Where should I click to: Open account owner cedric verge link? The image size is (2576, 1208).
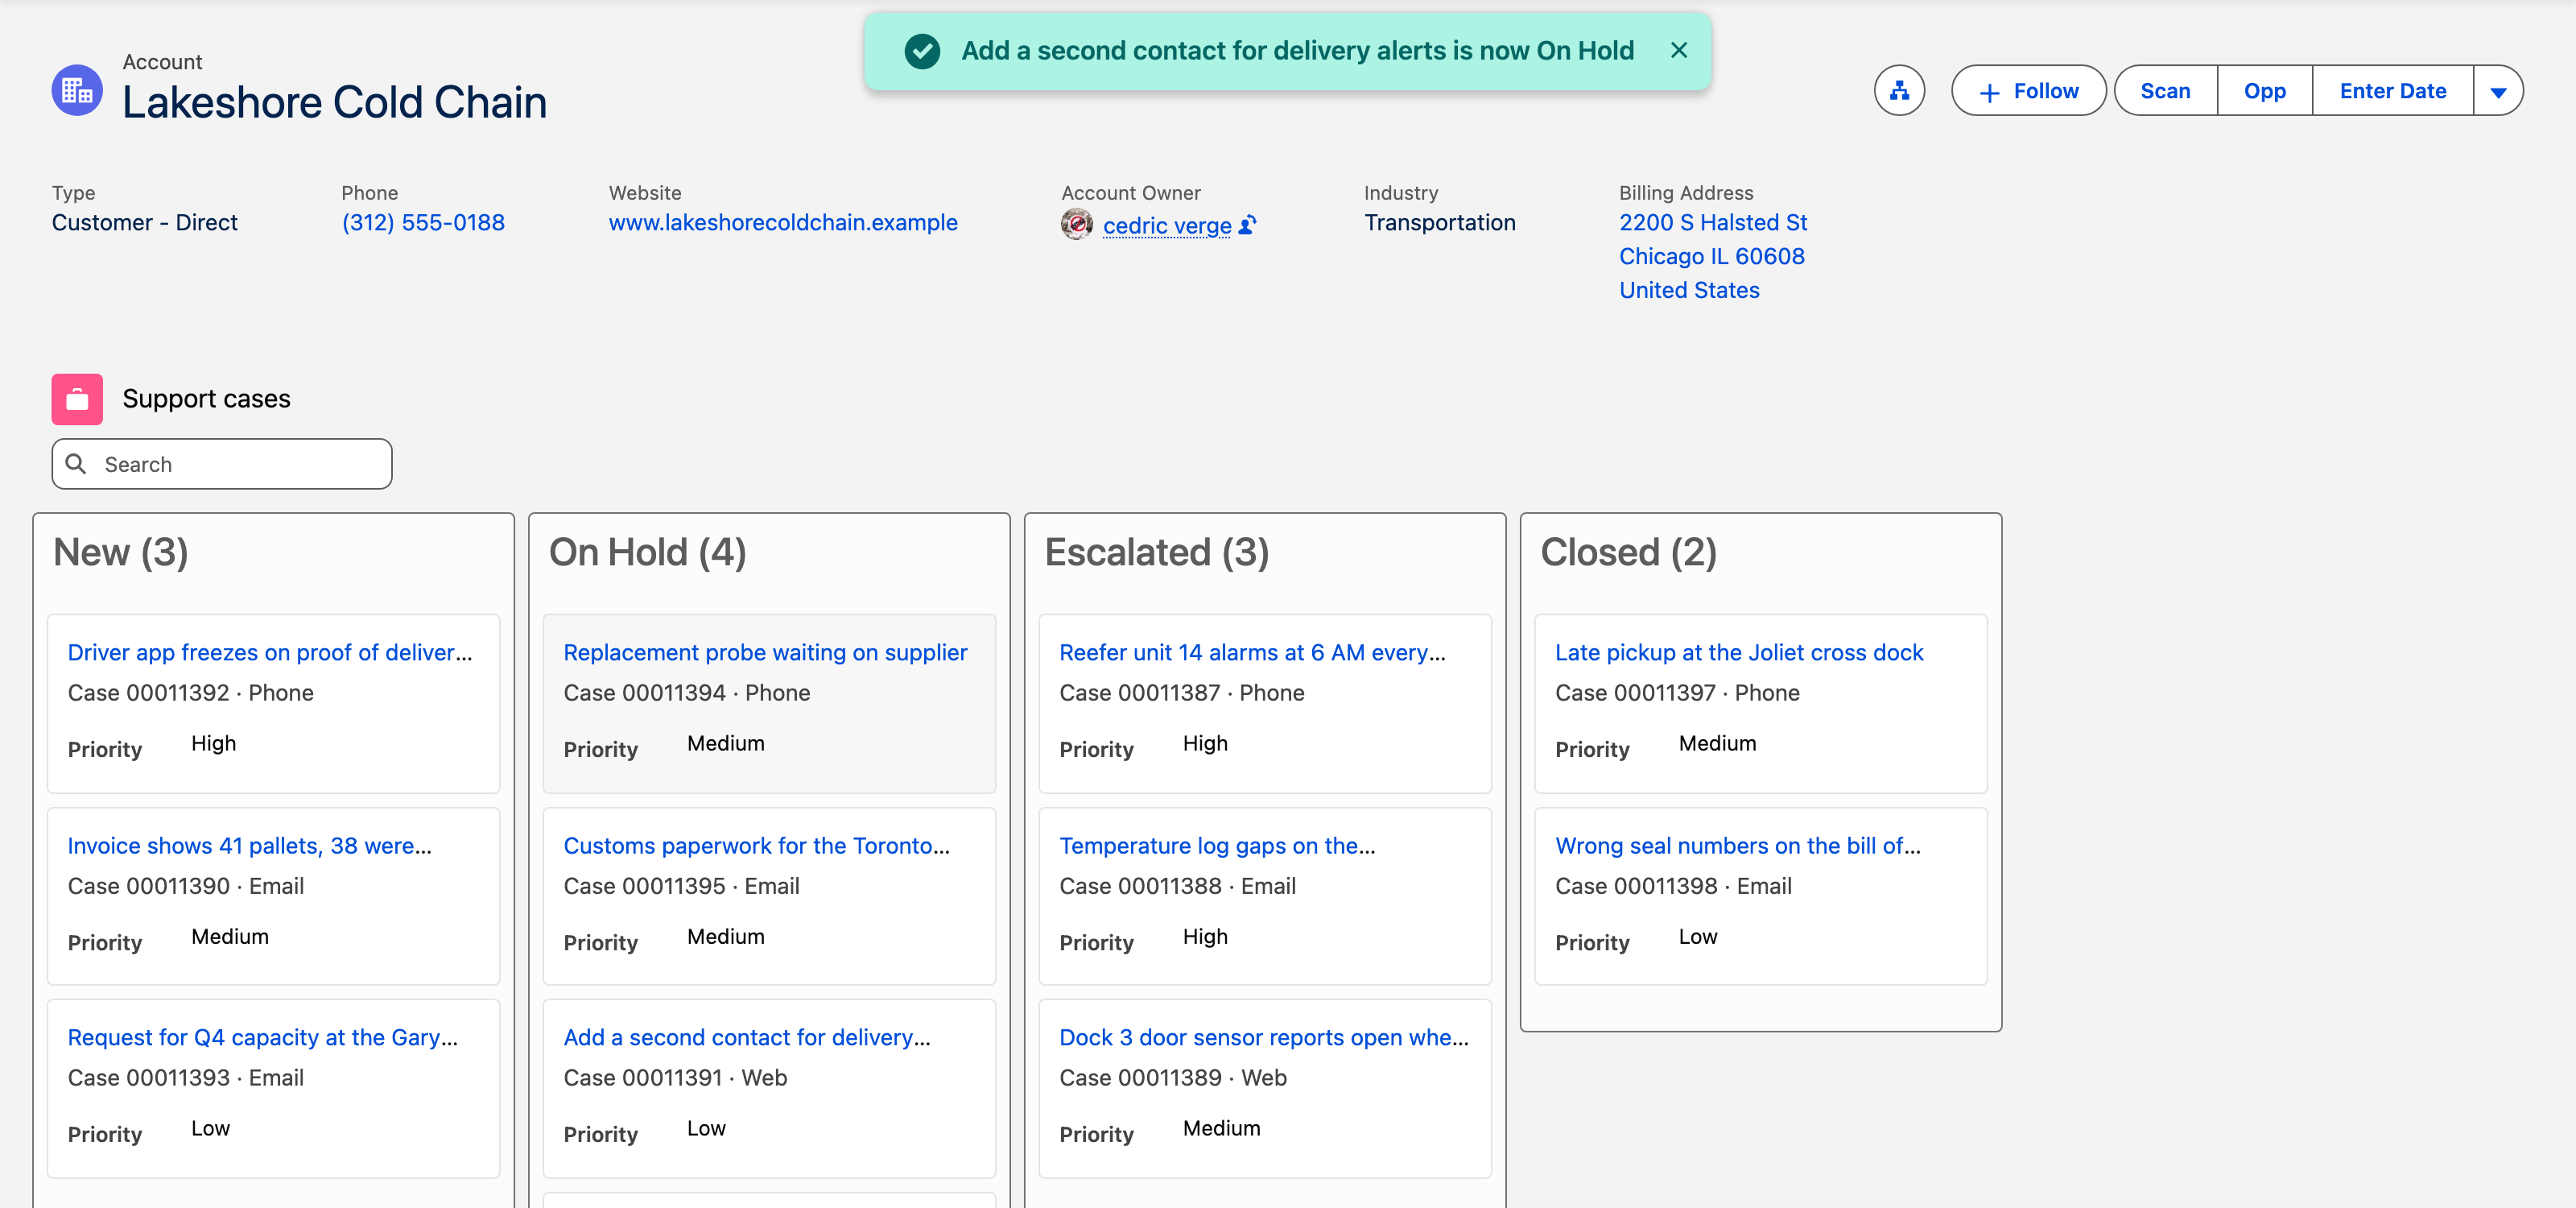pyautogui.click(x=1167, y=226)
